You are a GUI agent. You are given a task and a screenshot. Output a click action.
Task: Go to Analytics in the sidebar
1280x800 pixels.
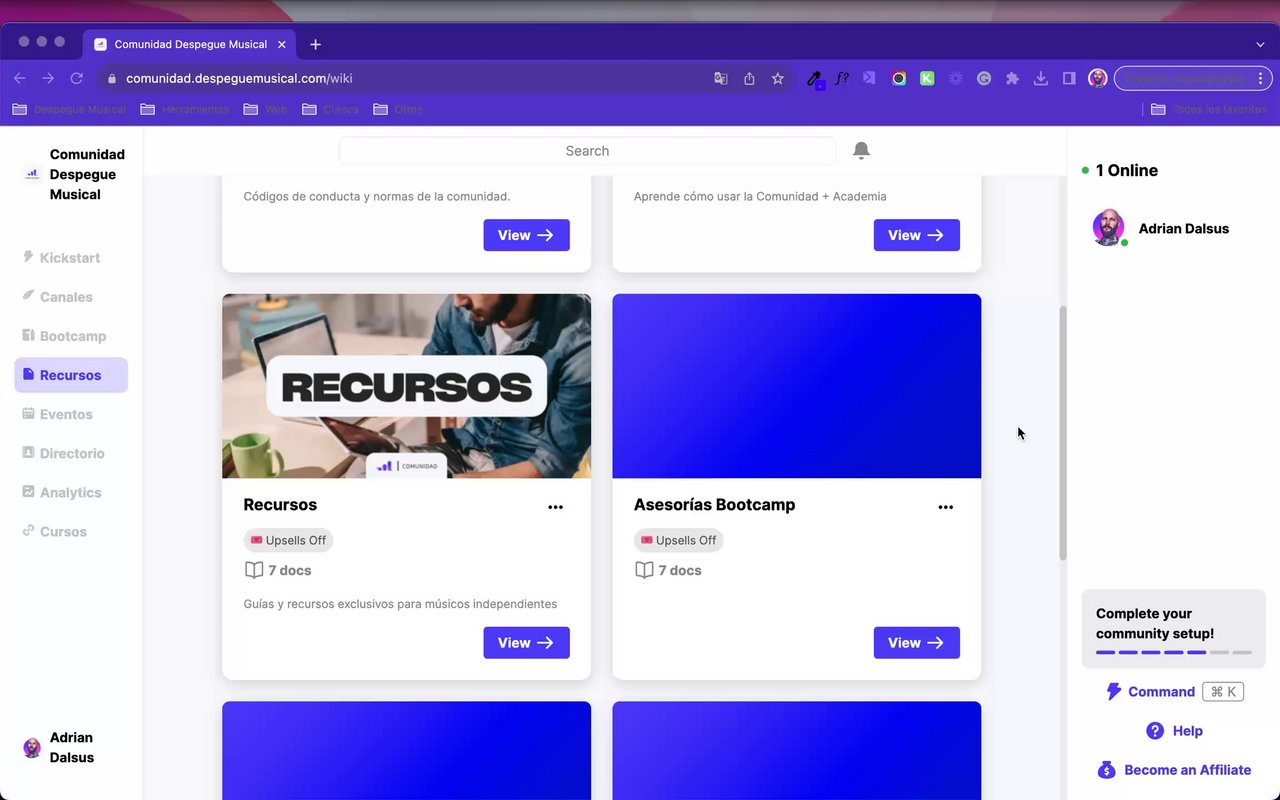[x=70, y=492]
